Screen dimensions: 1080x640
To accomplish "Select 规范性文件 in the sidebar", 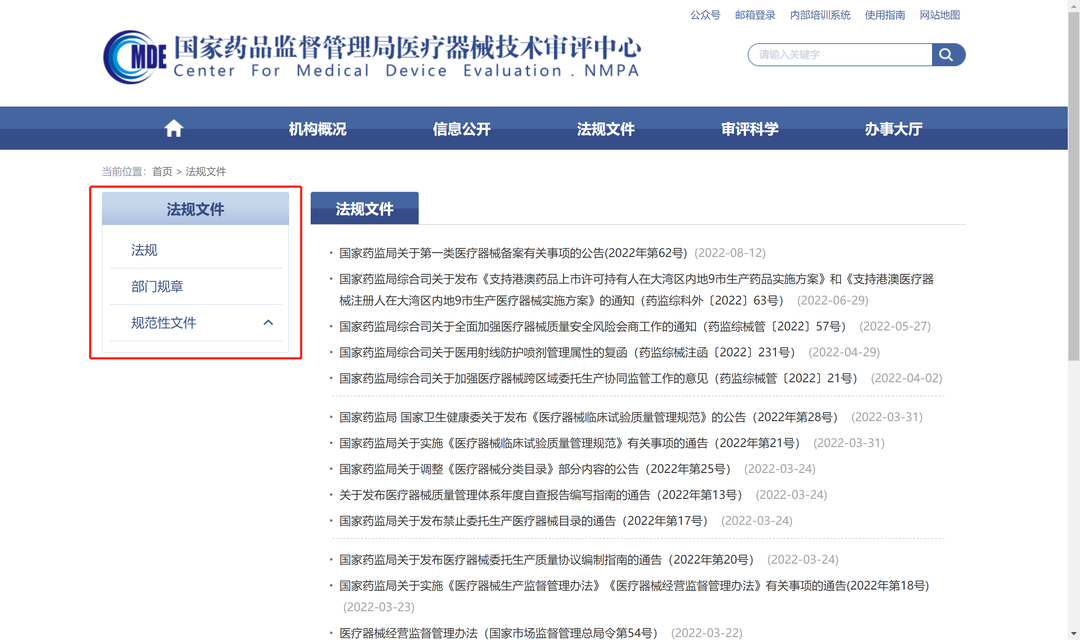I will [164, 322].
